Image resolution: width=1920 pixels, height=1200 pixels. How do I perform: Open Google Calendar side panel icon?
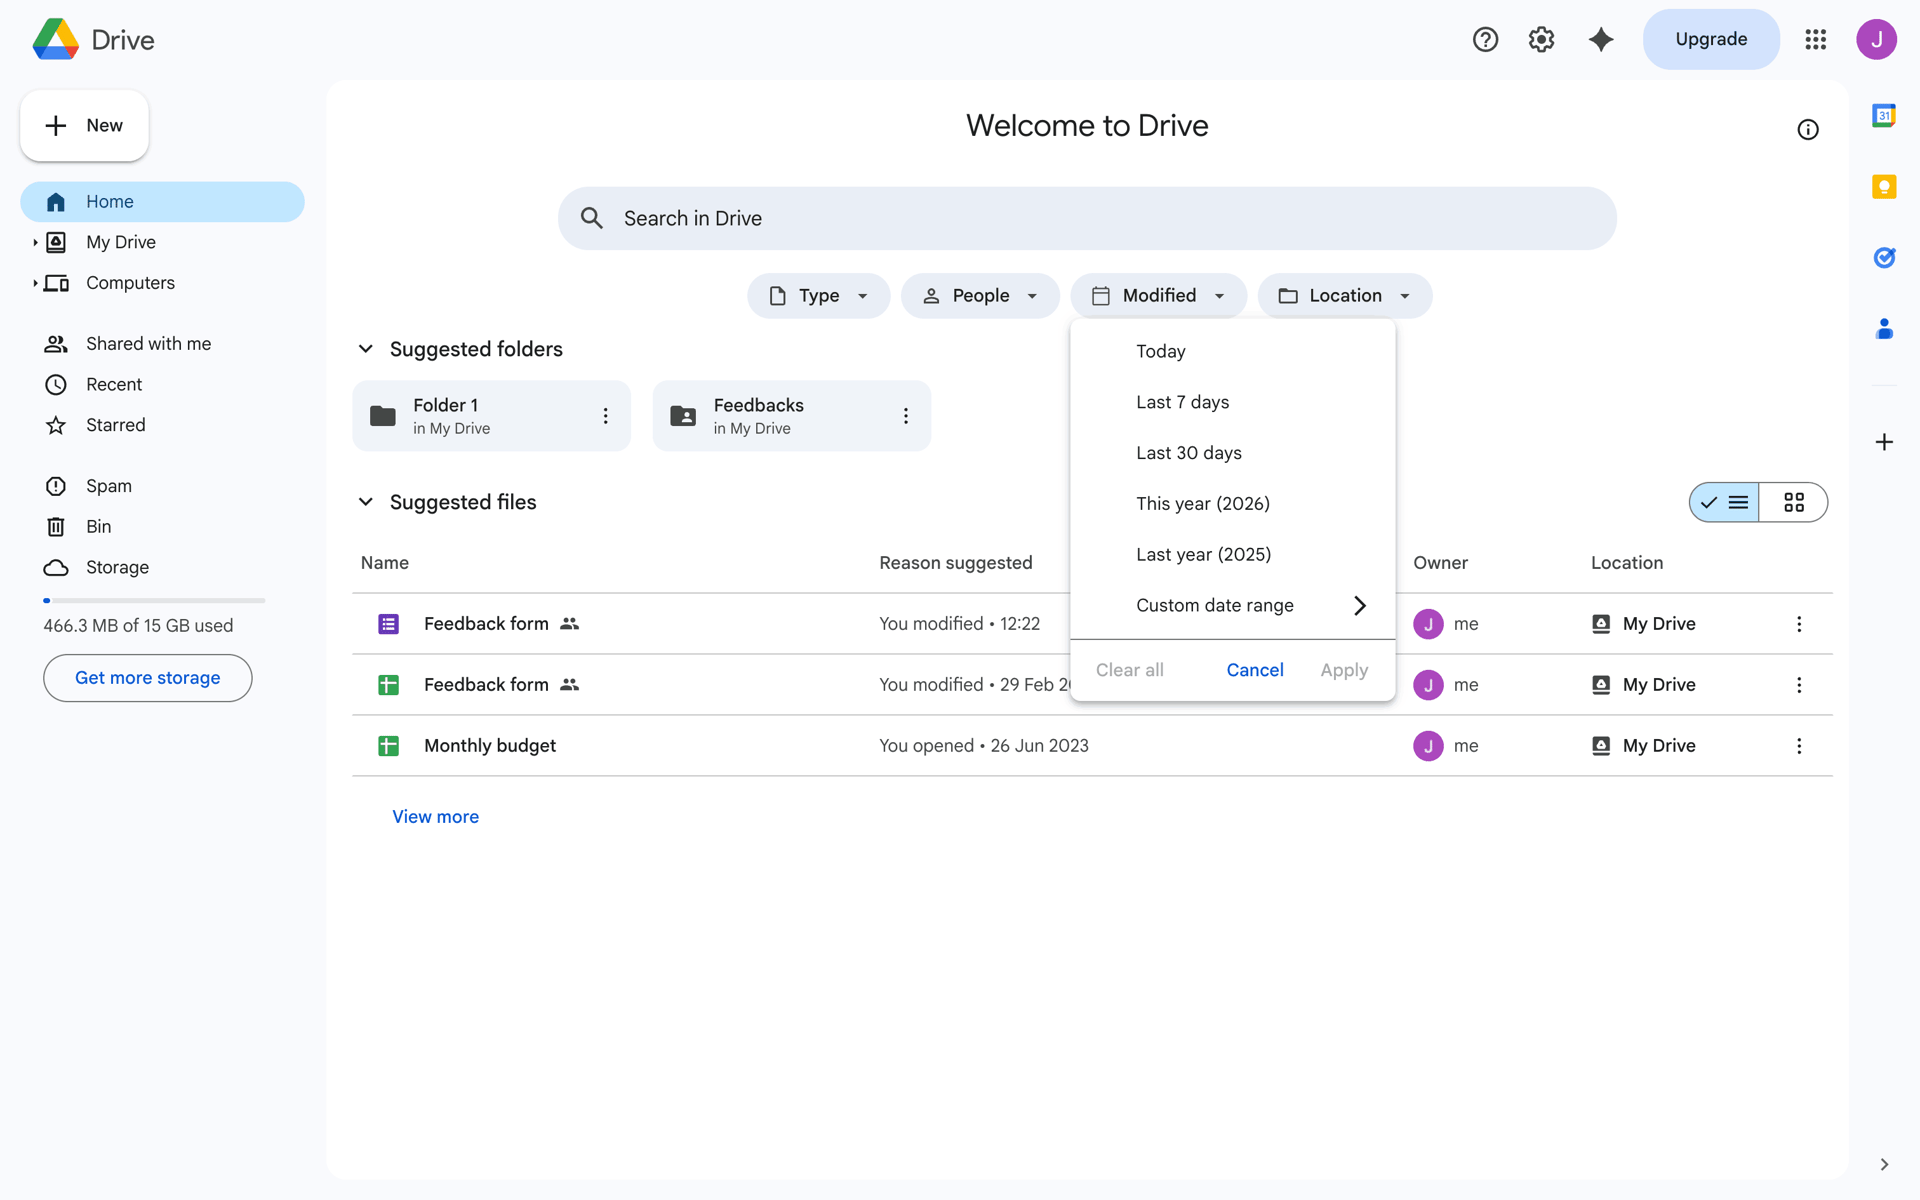click(x=1884, y=116)
